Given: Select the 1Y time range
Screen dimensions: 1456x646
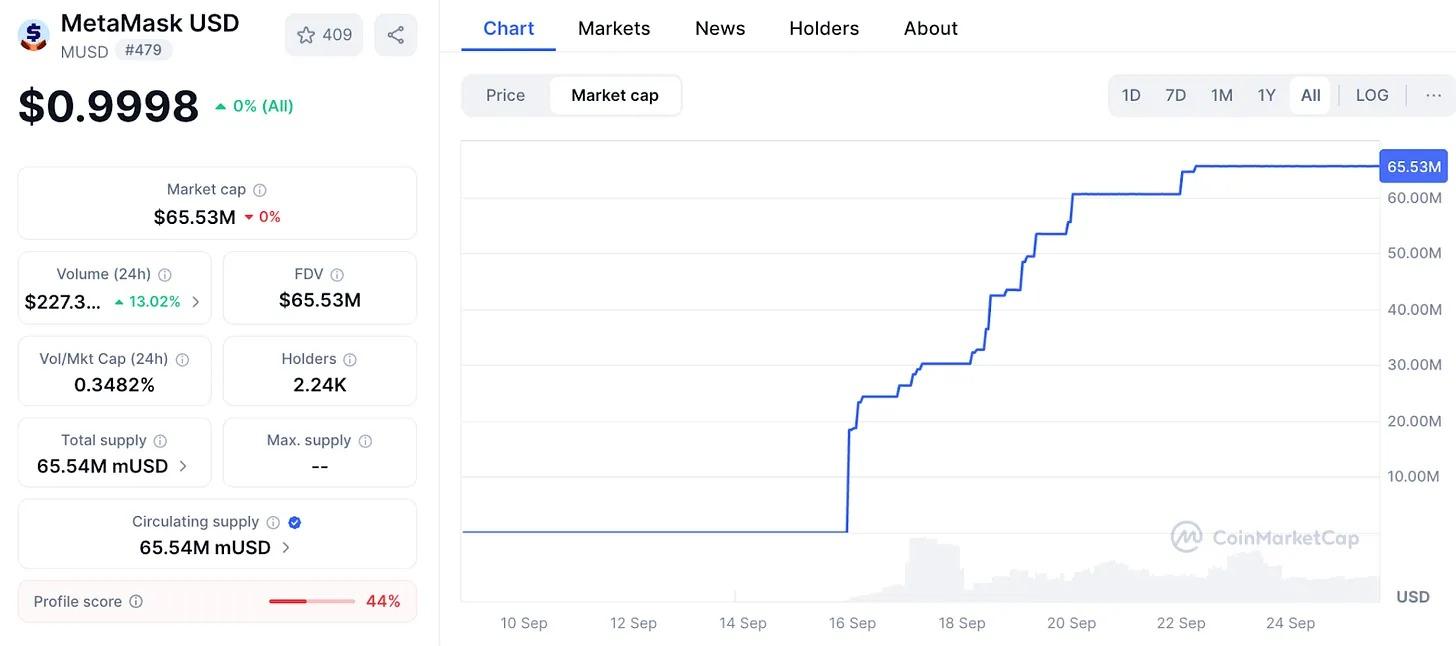Looking at the screenshot, I should coord(1266,95).
